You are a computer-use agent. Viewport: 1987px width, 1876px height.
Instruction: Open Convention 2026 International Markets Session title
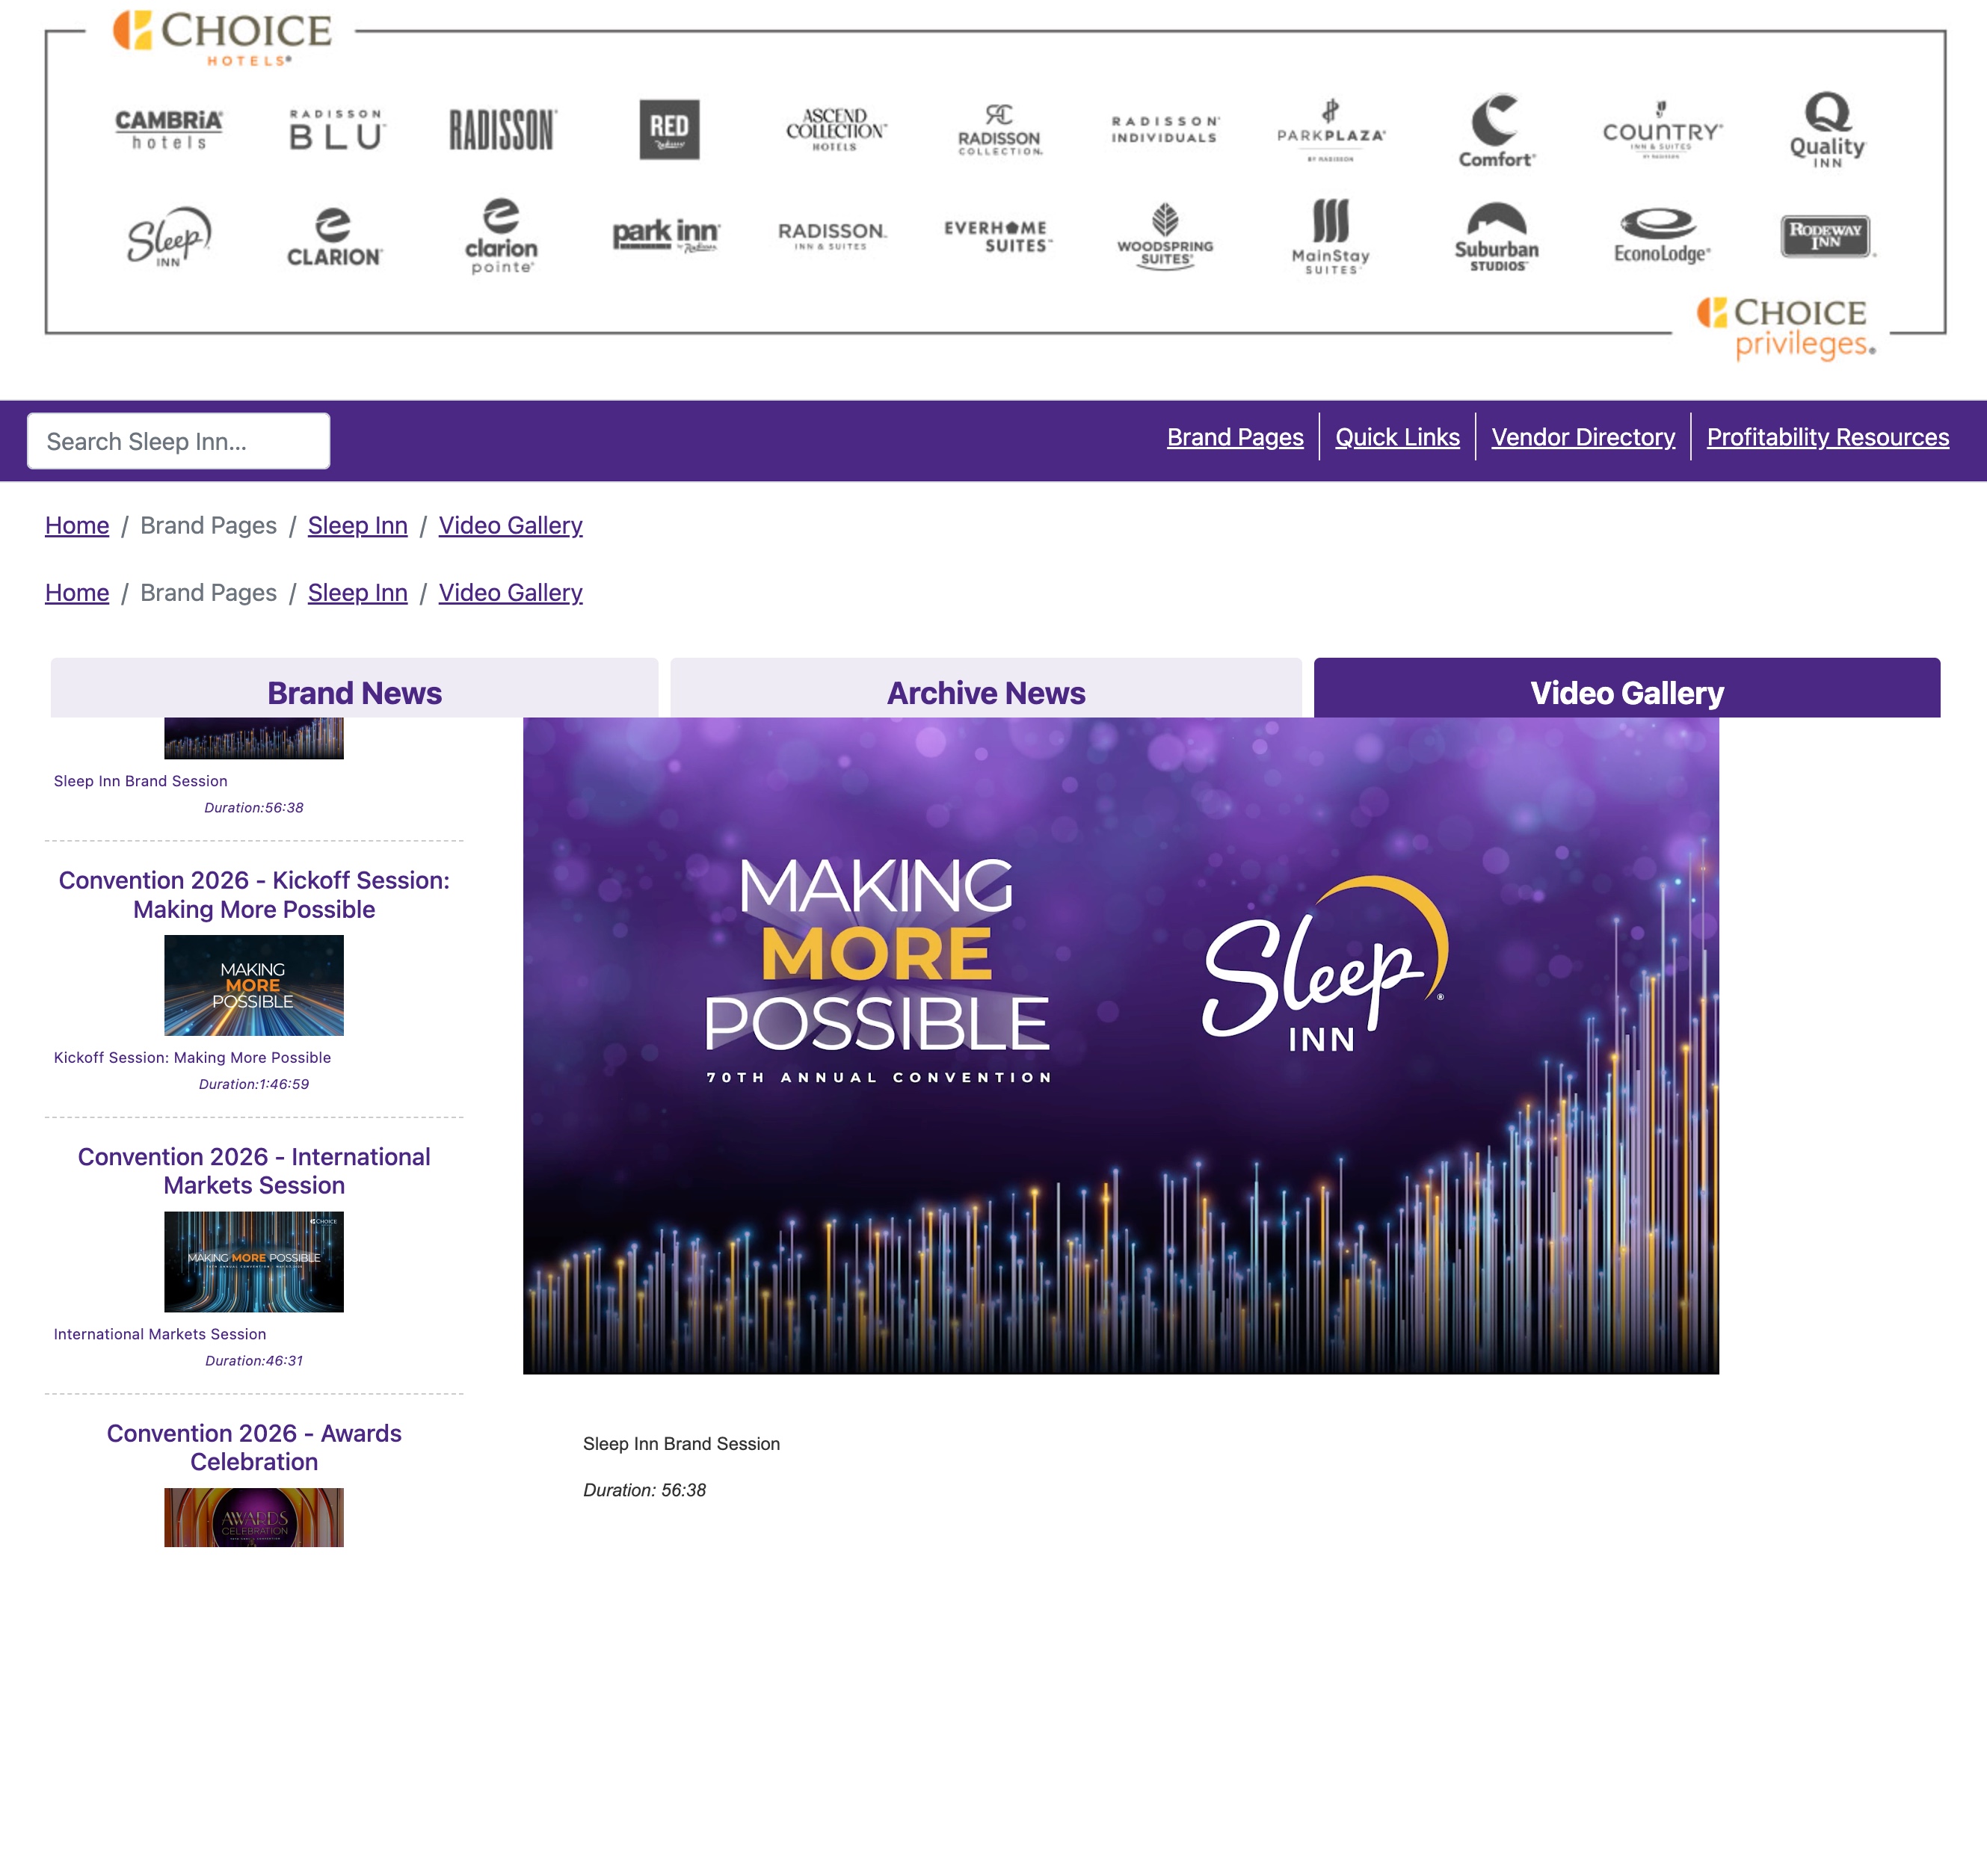pyautogui.click(x=254, y=1170)
